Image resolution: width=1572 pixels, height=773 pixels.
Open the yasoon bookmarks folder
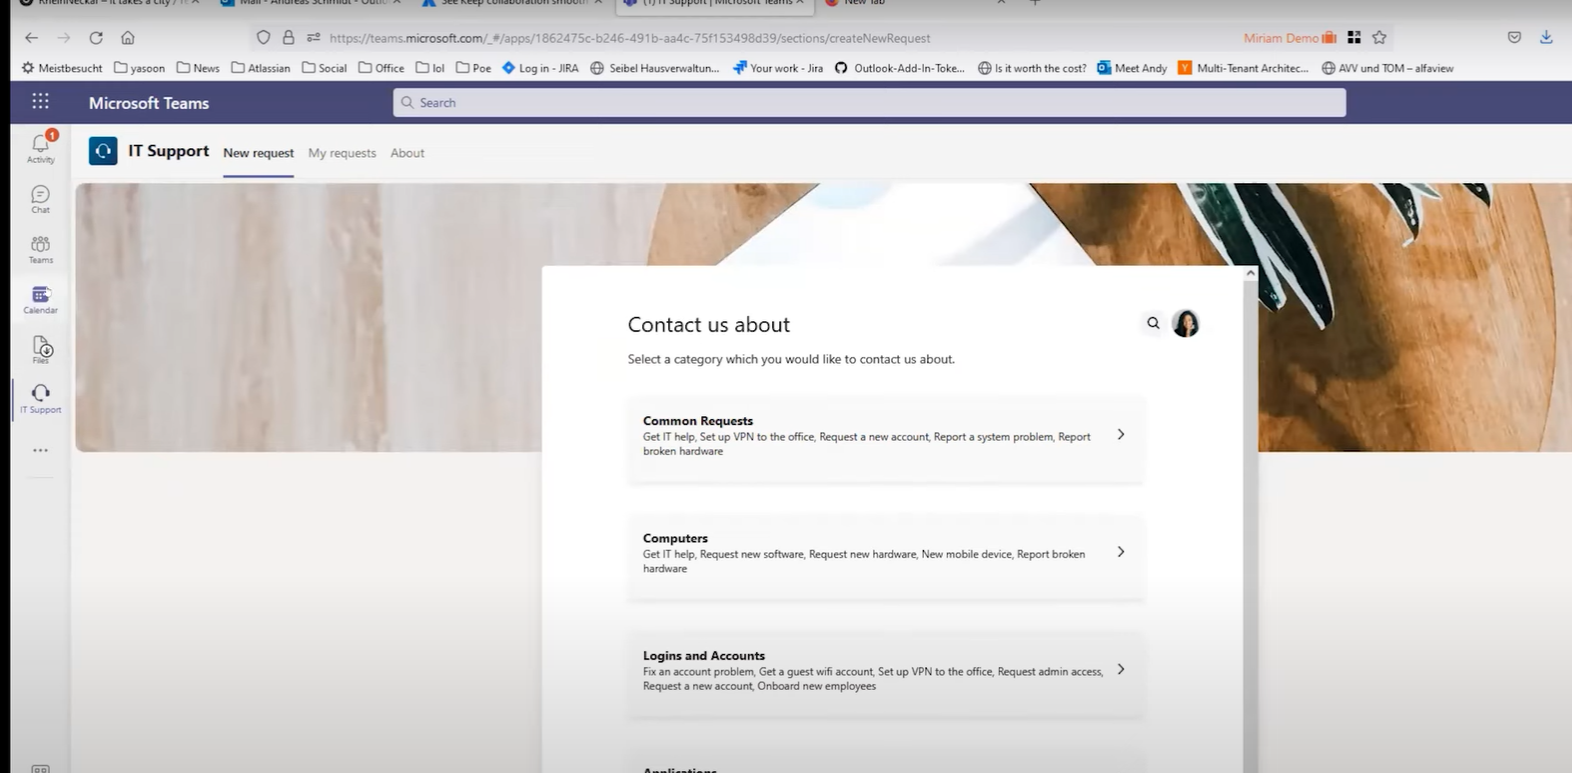(x=140, y=68)
